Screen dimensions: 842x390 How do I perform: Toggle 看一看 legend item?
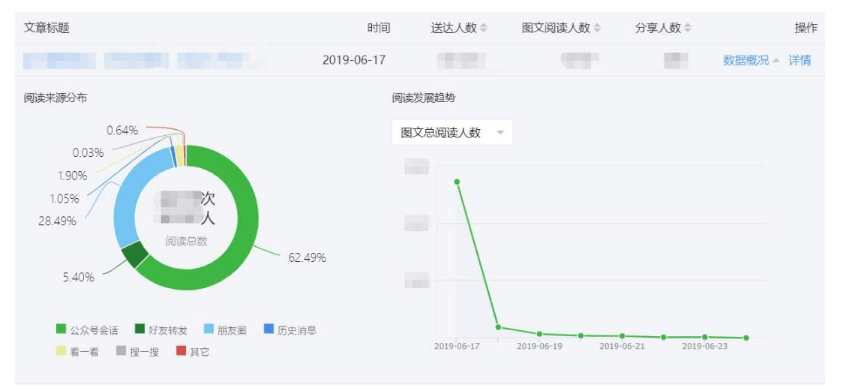tap(77, 352)
